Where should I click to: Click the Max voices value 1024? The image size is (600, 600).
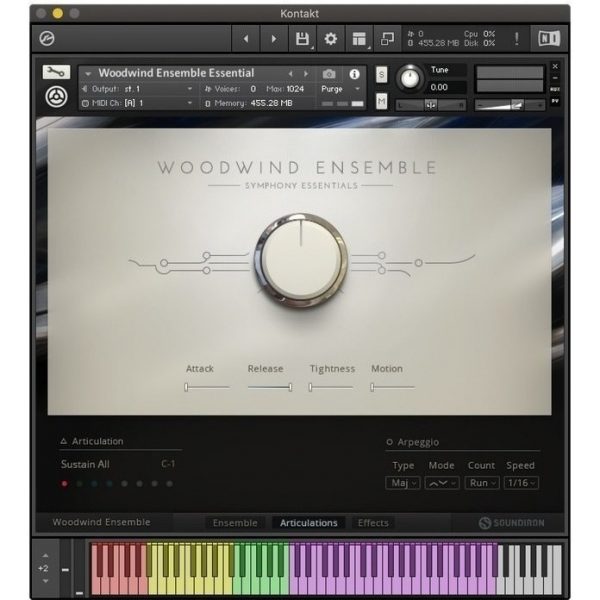295,89
